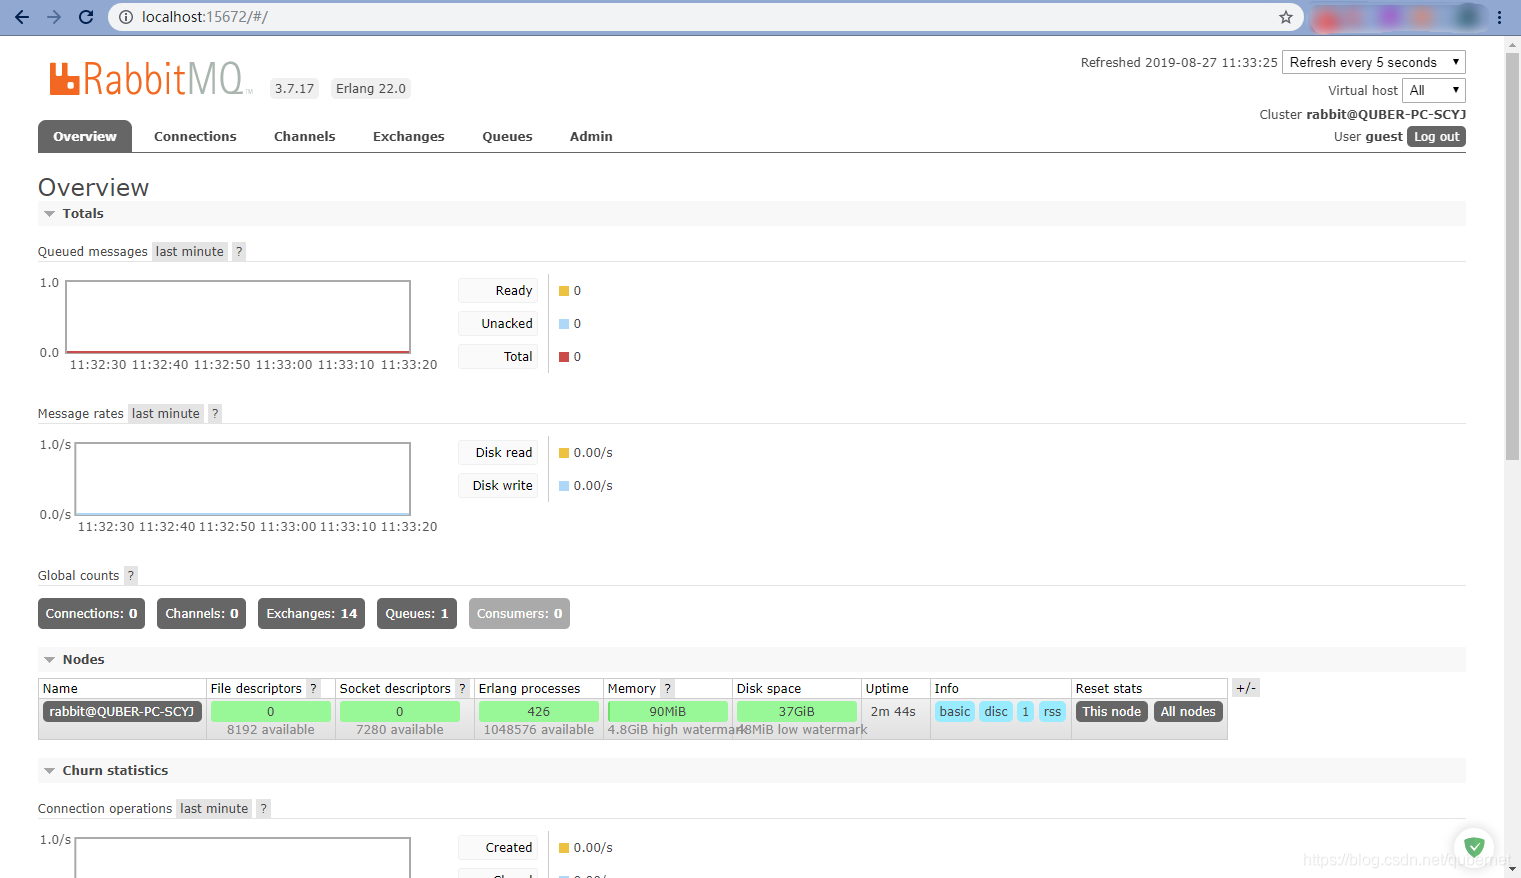Open the Virtual host dropdown

click(1433, 90)
